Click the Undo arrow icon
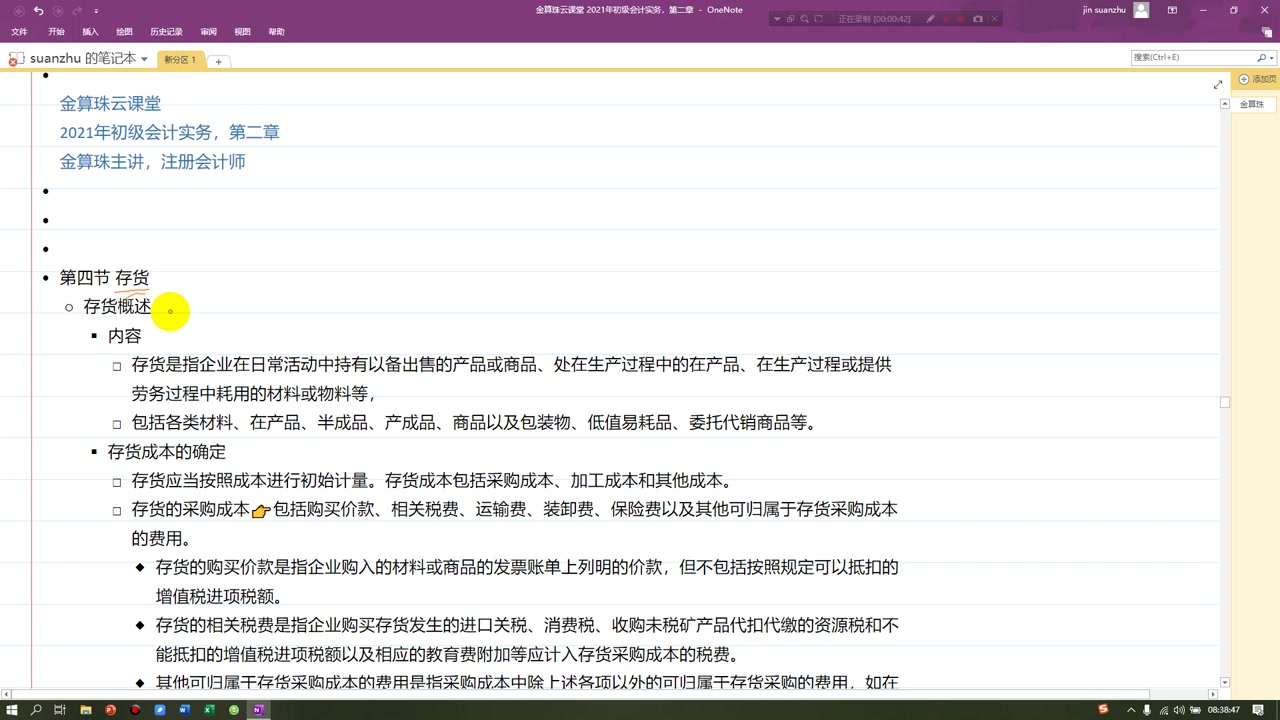The image size is (1280, 720). coord(39,10)
